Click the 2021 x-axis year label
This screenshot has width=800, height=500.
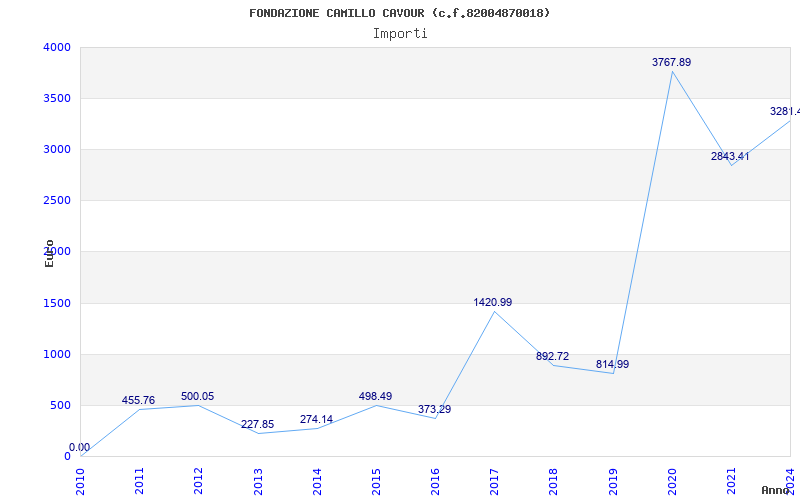(x=732, y=481)
